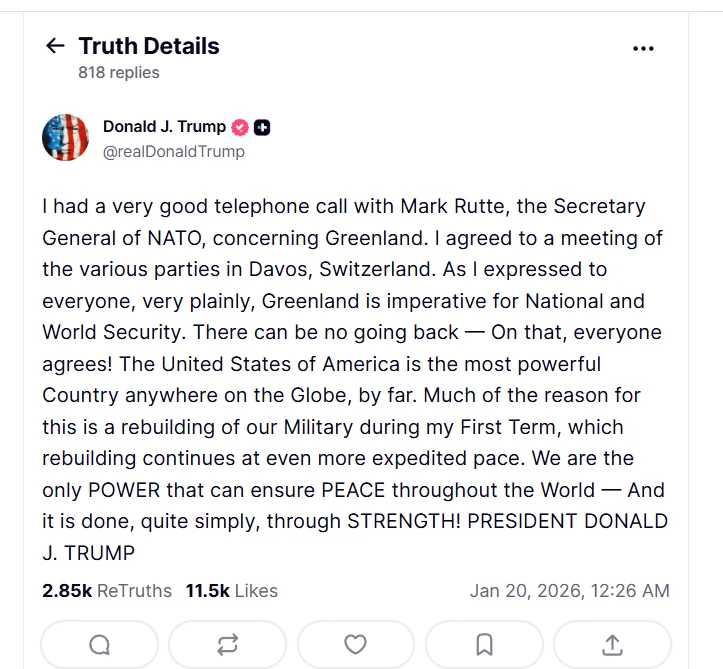Click the Jan 20, 2026 timestamp
The height and width of the screenshot is (669, 723).
pyautogui.click(x=569, y=591)
